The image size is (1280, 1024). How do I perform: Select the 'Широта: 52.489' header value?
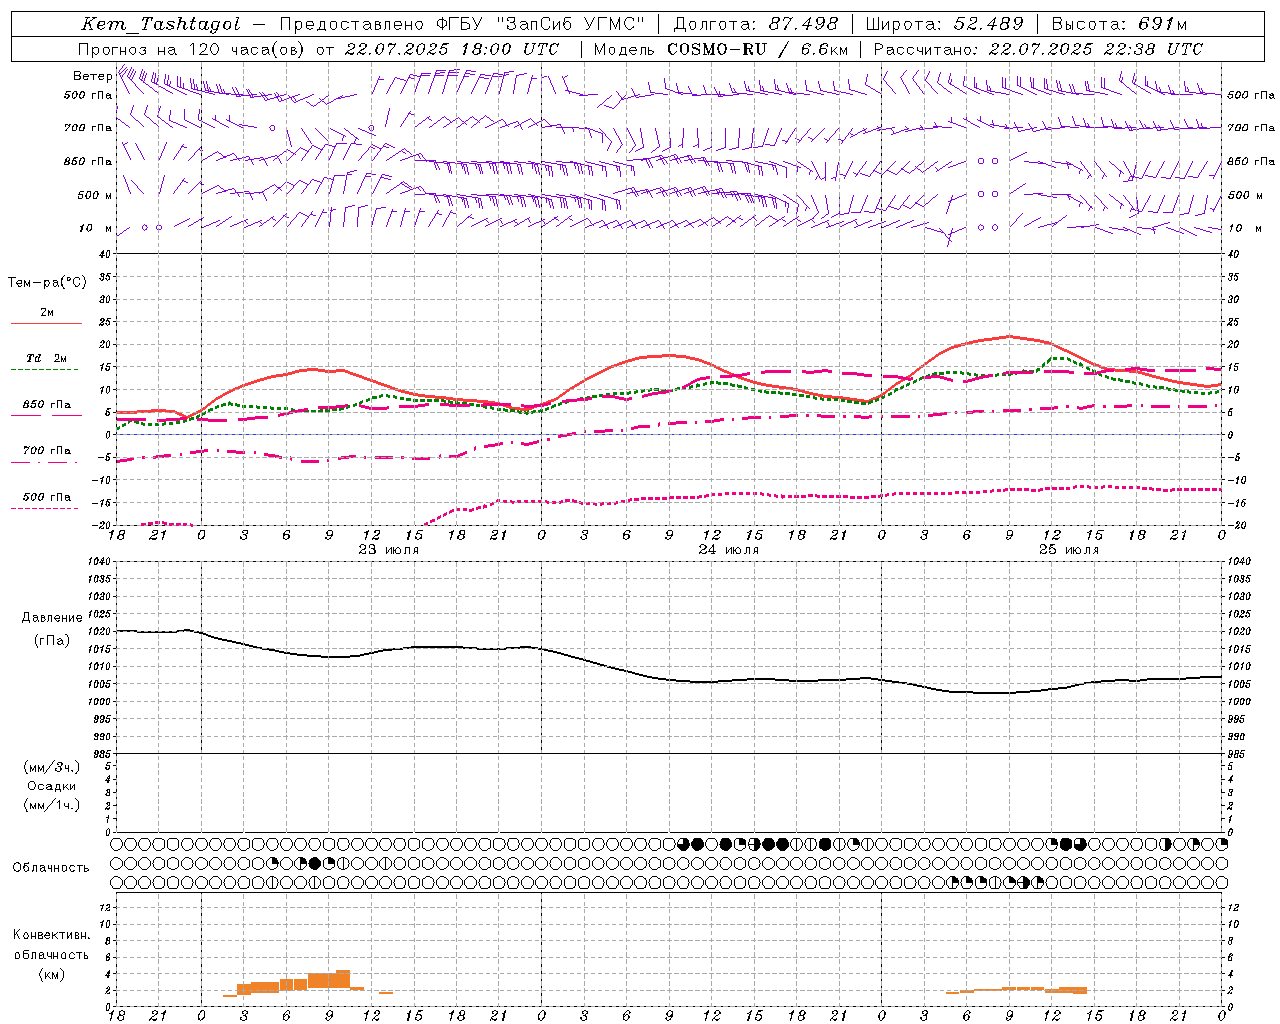(x=945, y=24)
